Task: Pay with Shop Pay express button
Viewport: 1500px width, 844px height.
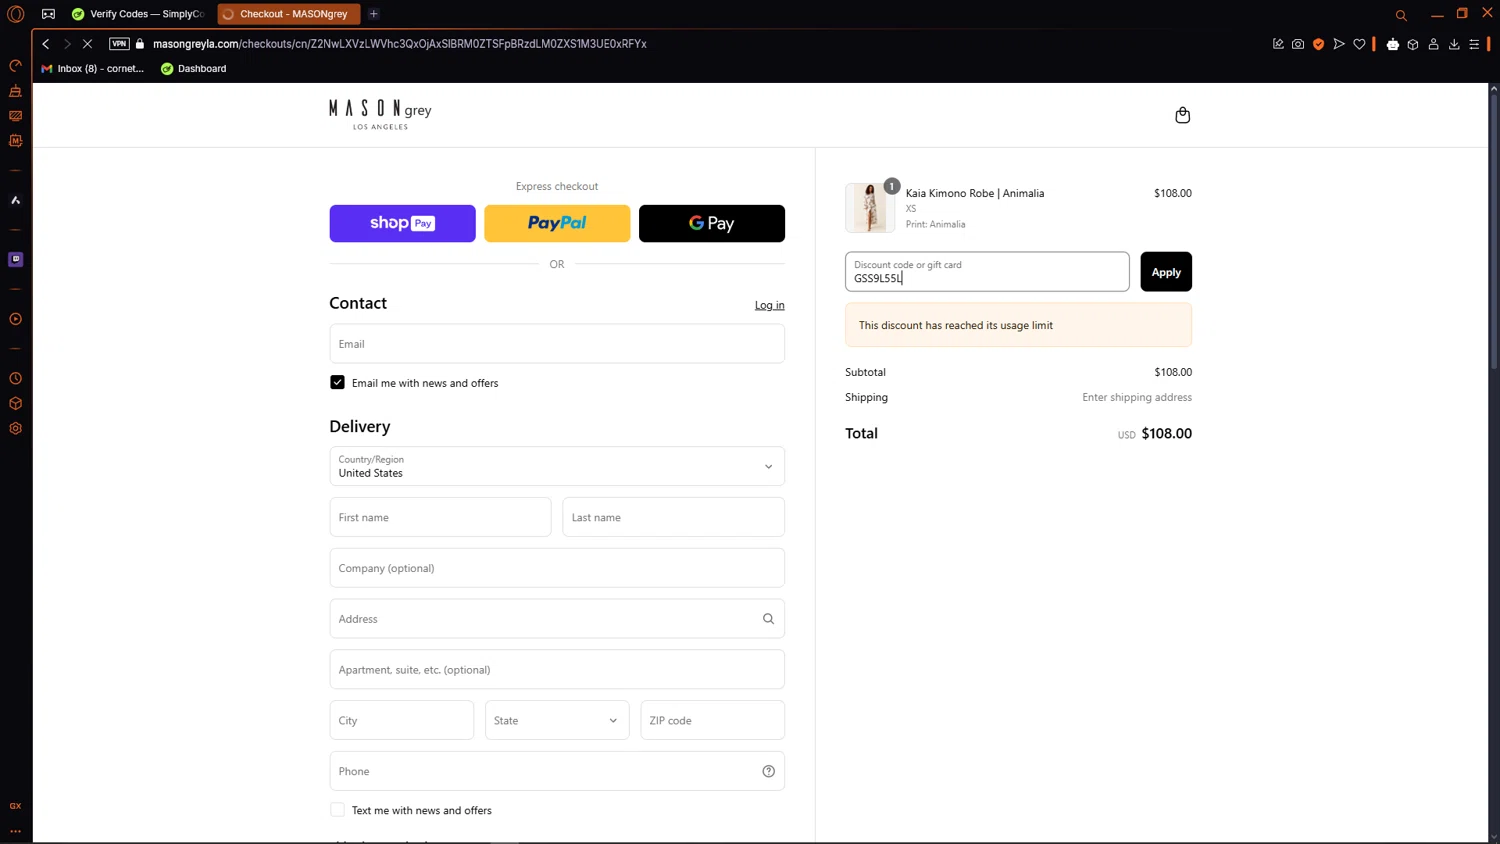Action: tap(402, 223)
